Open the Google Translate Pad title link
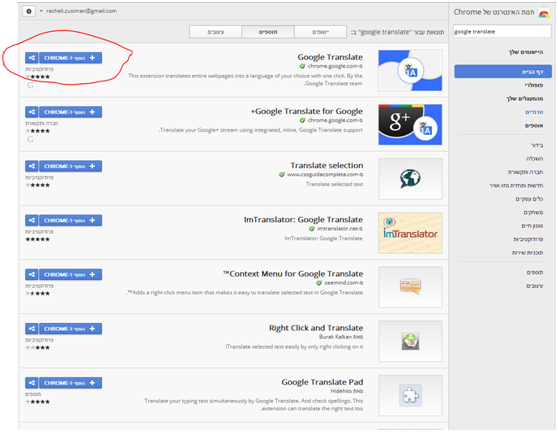The image size is (558, 432). (x=322, y=382)
